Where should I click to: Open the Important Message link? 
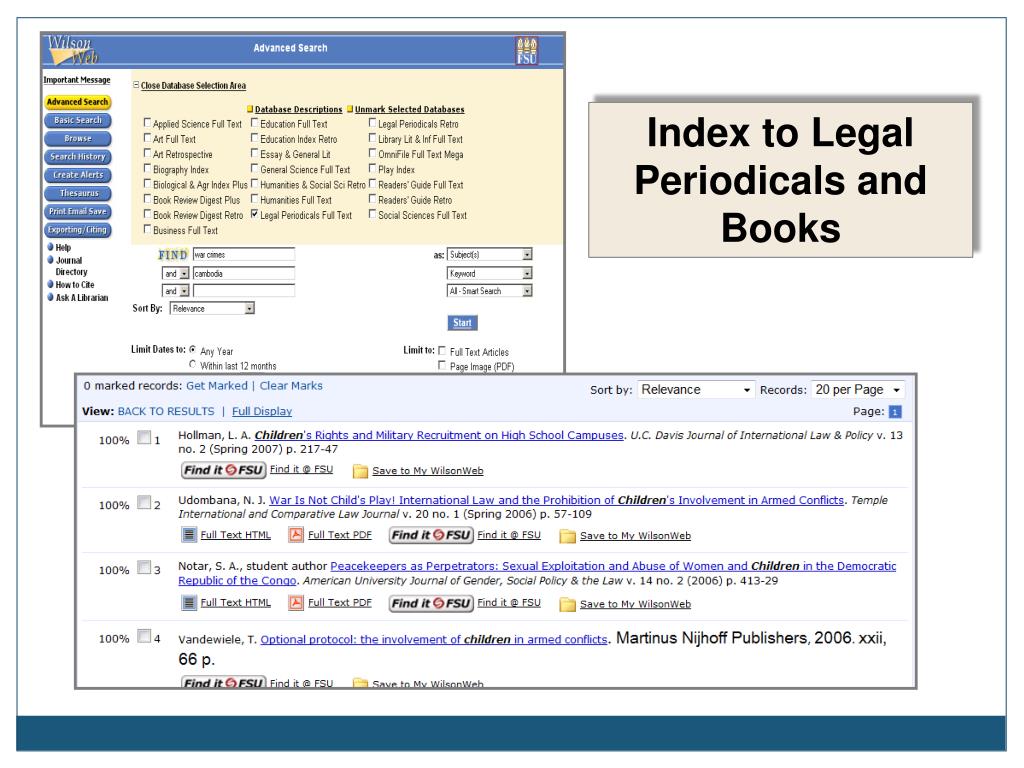77,80
